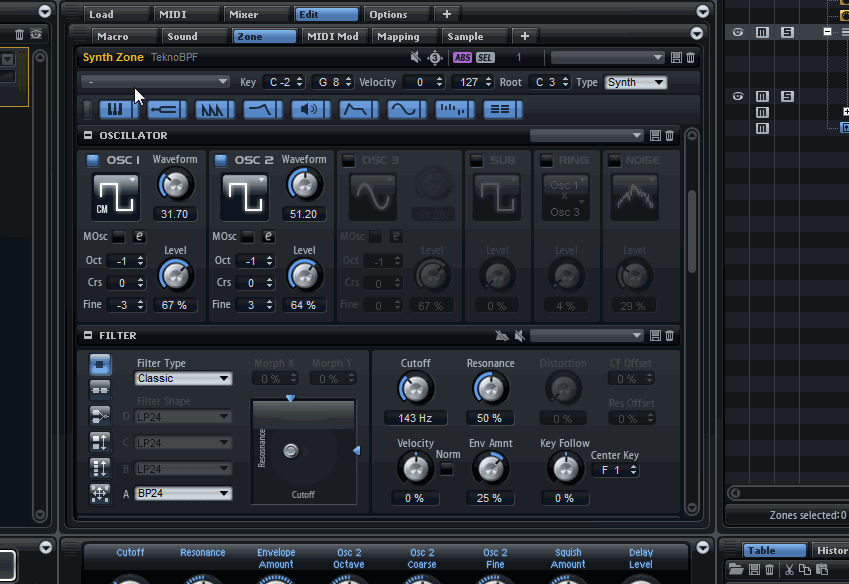Open the Synth Zone preset dropdown
This screenshot has width=849, height=584.
pos(607,57)
